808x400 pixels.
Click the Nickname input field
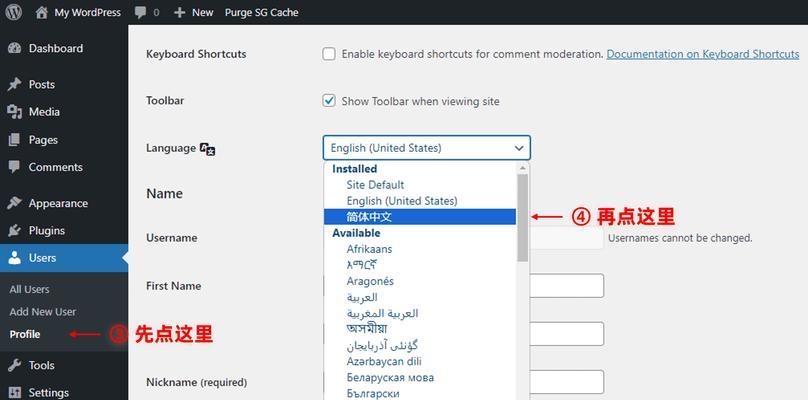(567, 382)
